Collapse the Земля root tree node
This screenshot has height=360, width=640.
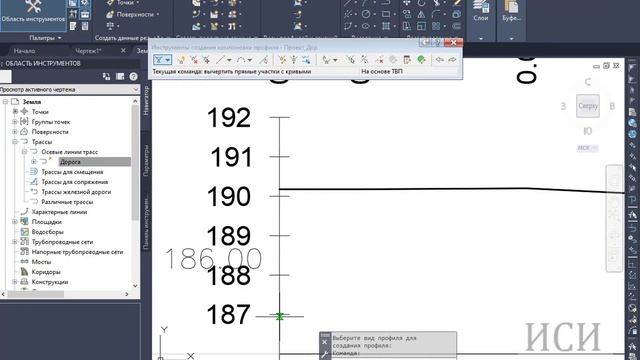click(x=5, y=102)
